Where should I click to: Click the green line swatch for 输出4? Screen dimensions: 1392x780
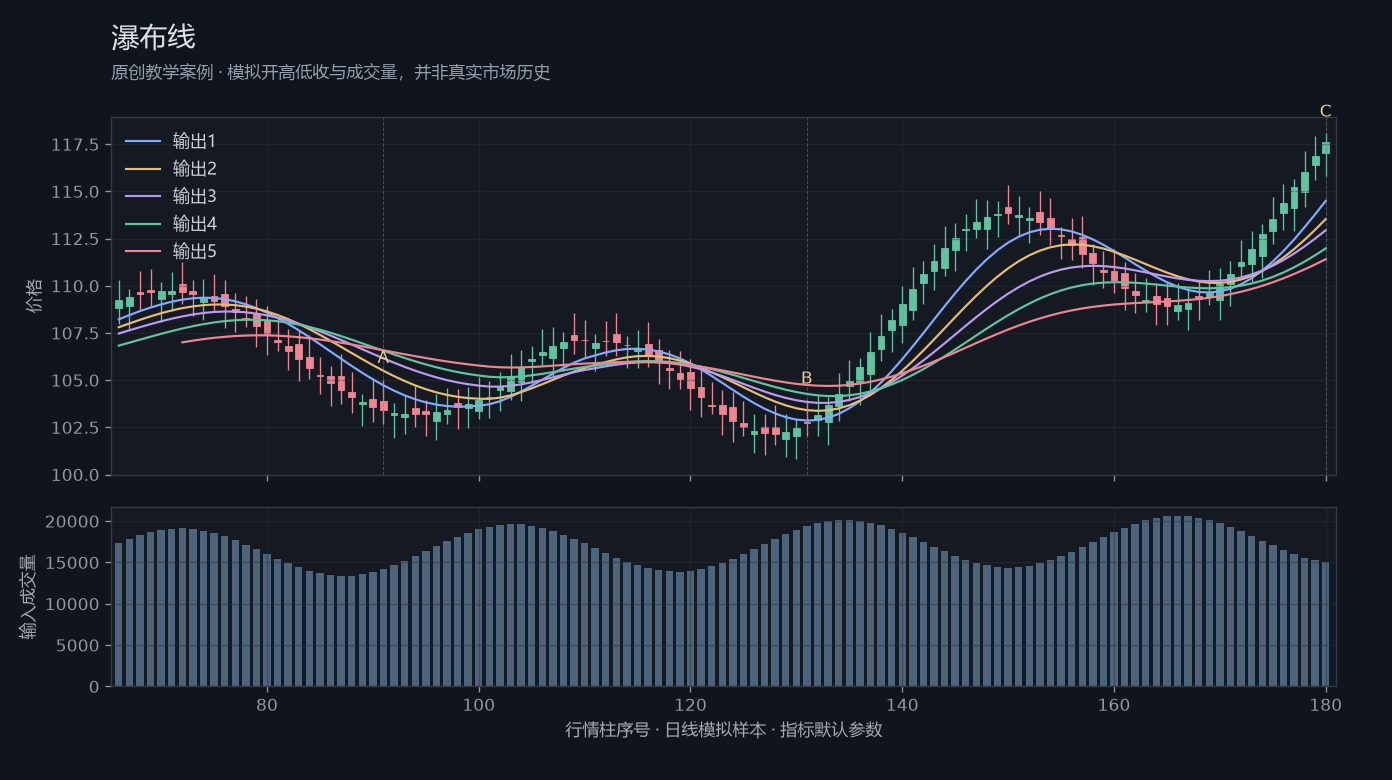click(x=143, y=224)
